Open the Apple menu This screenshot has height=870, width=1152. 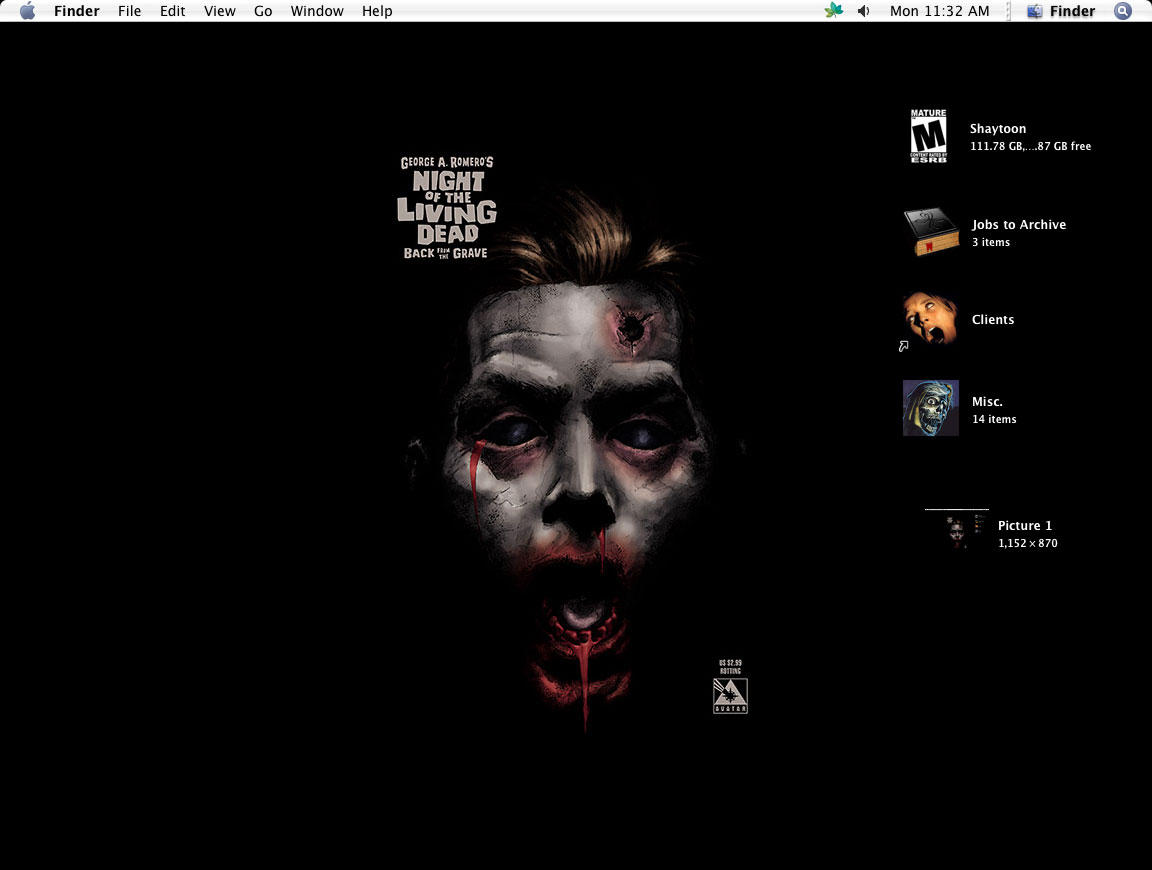[x=27, y=11]
